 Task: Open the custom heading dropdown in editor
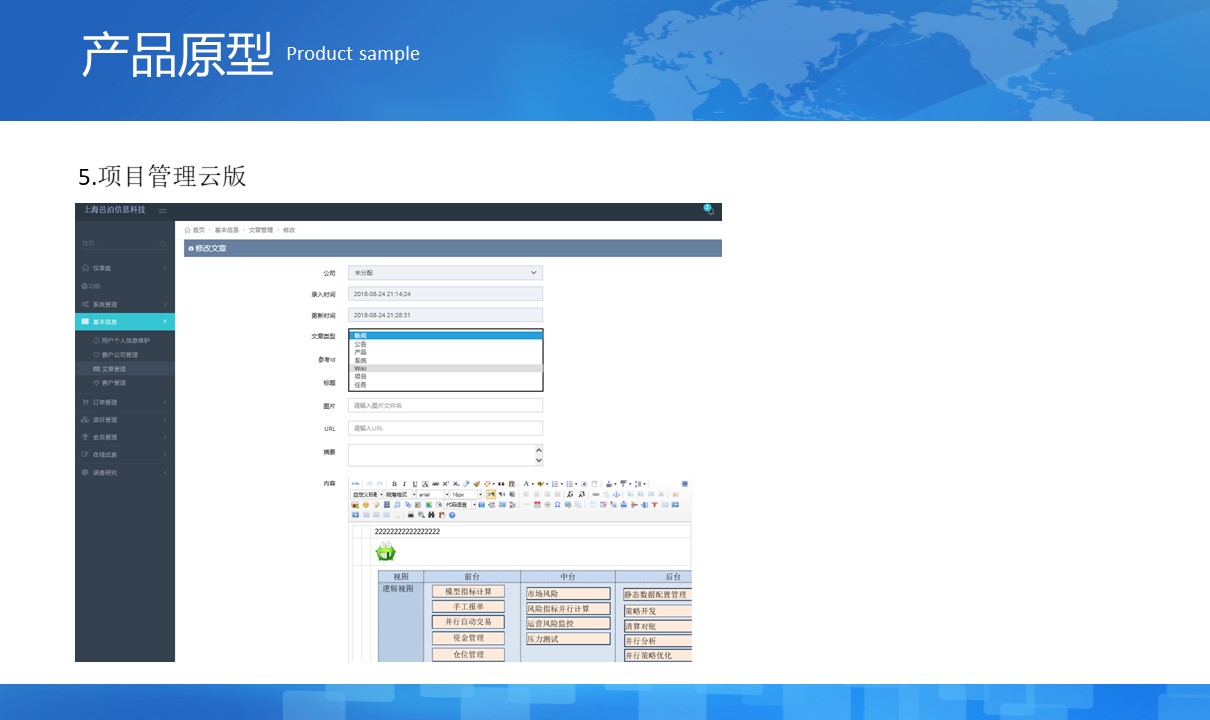(367, 494)
